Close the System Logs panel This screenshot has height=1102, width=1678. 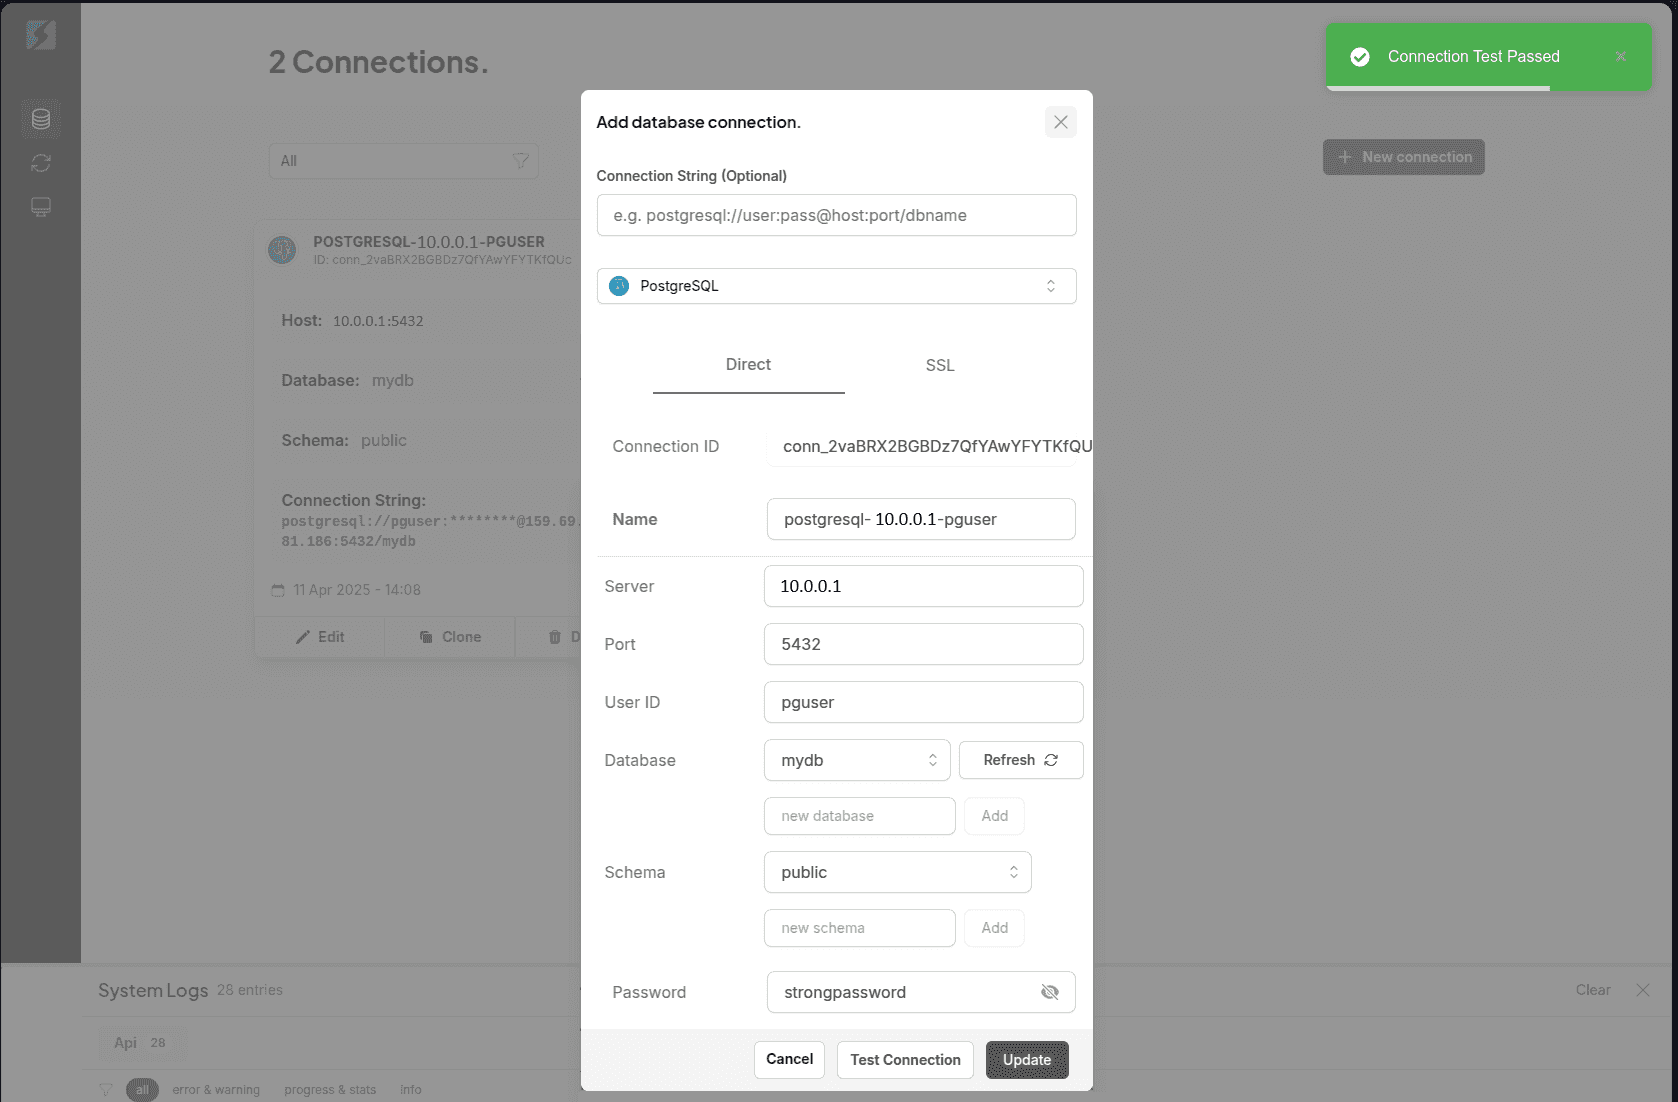click(1643, 990)
